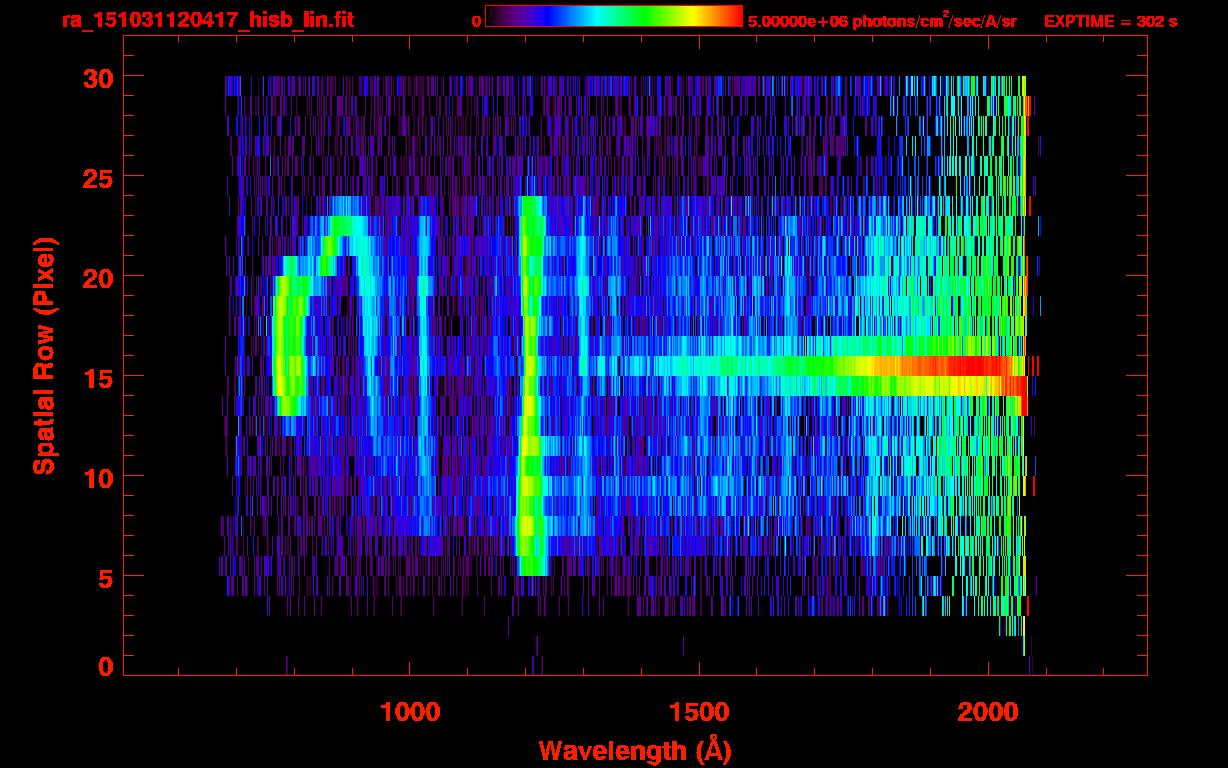
Task: Click the 1000 wavelength tick label
Action: [x=410, y=712]
